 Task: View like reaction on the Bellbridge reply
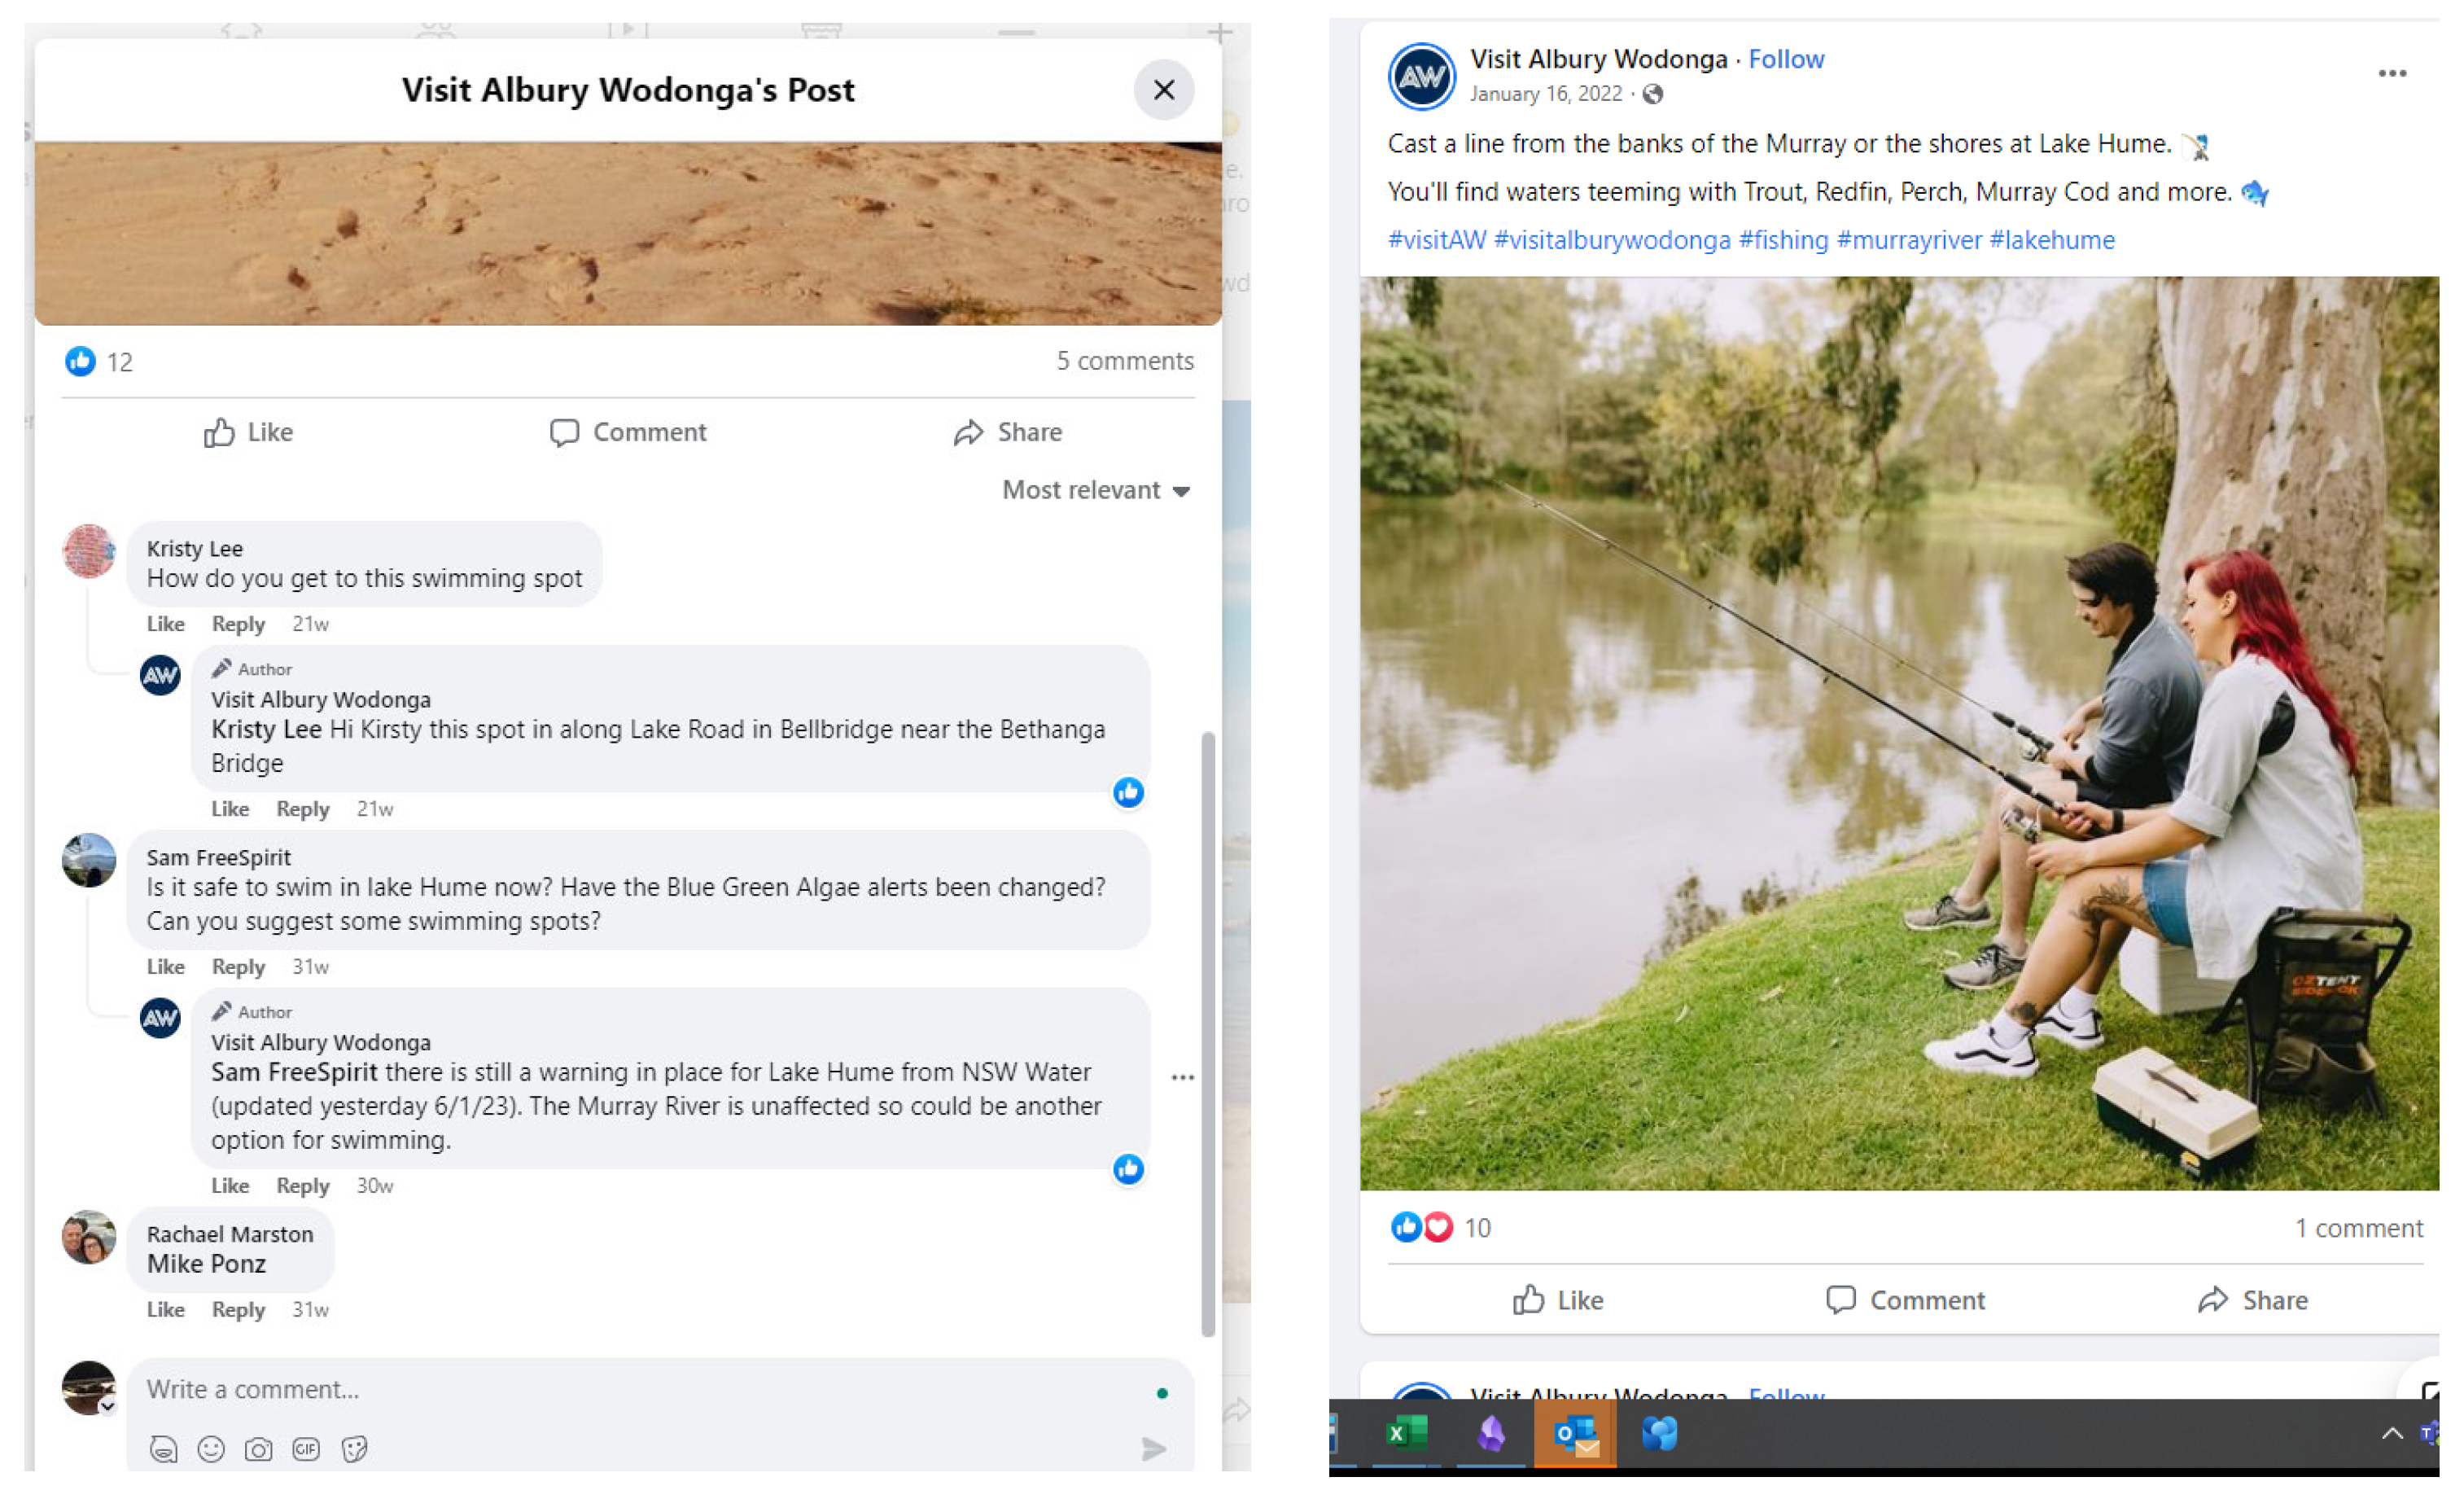(x=1129, y=793)
